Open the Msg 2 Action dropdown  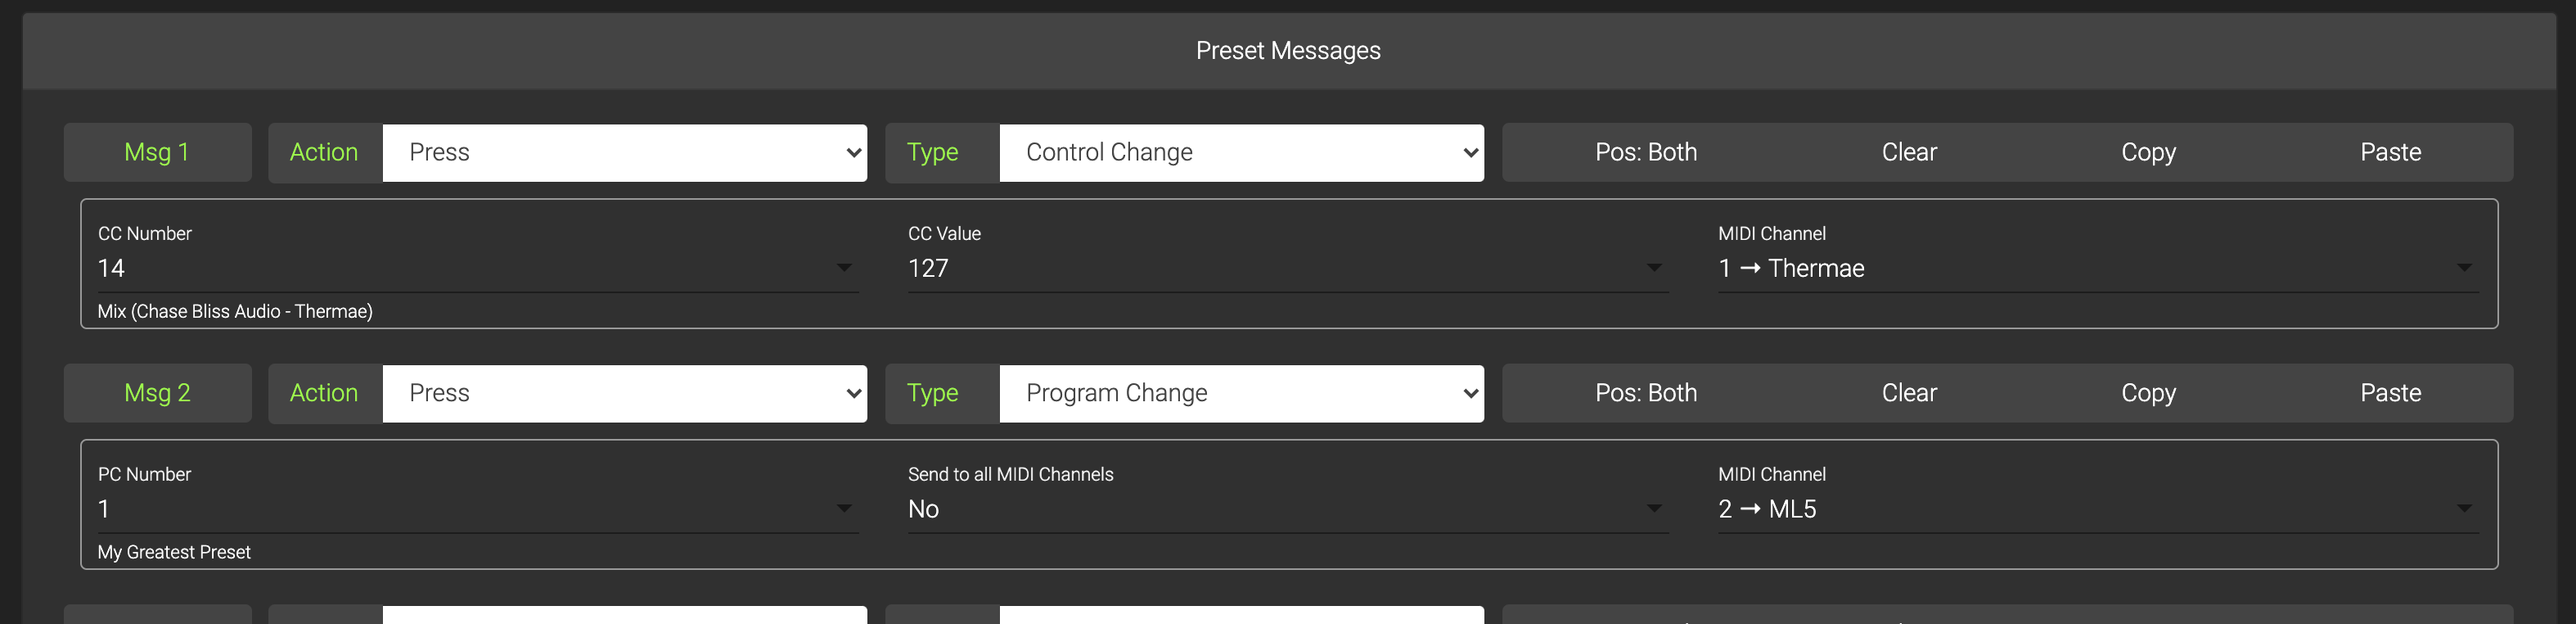624,393
